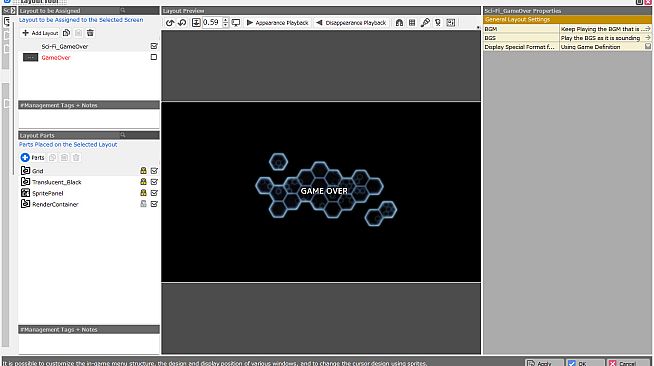Delete the selected layout with trash icon
Viewport: 654px width, 366px height.
pyautogui.click(x=90, y=33)
